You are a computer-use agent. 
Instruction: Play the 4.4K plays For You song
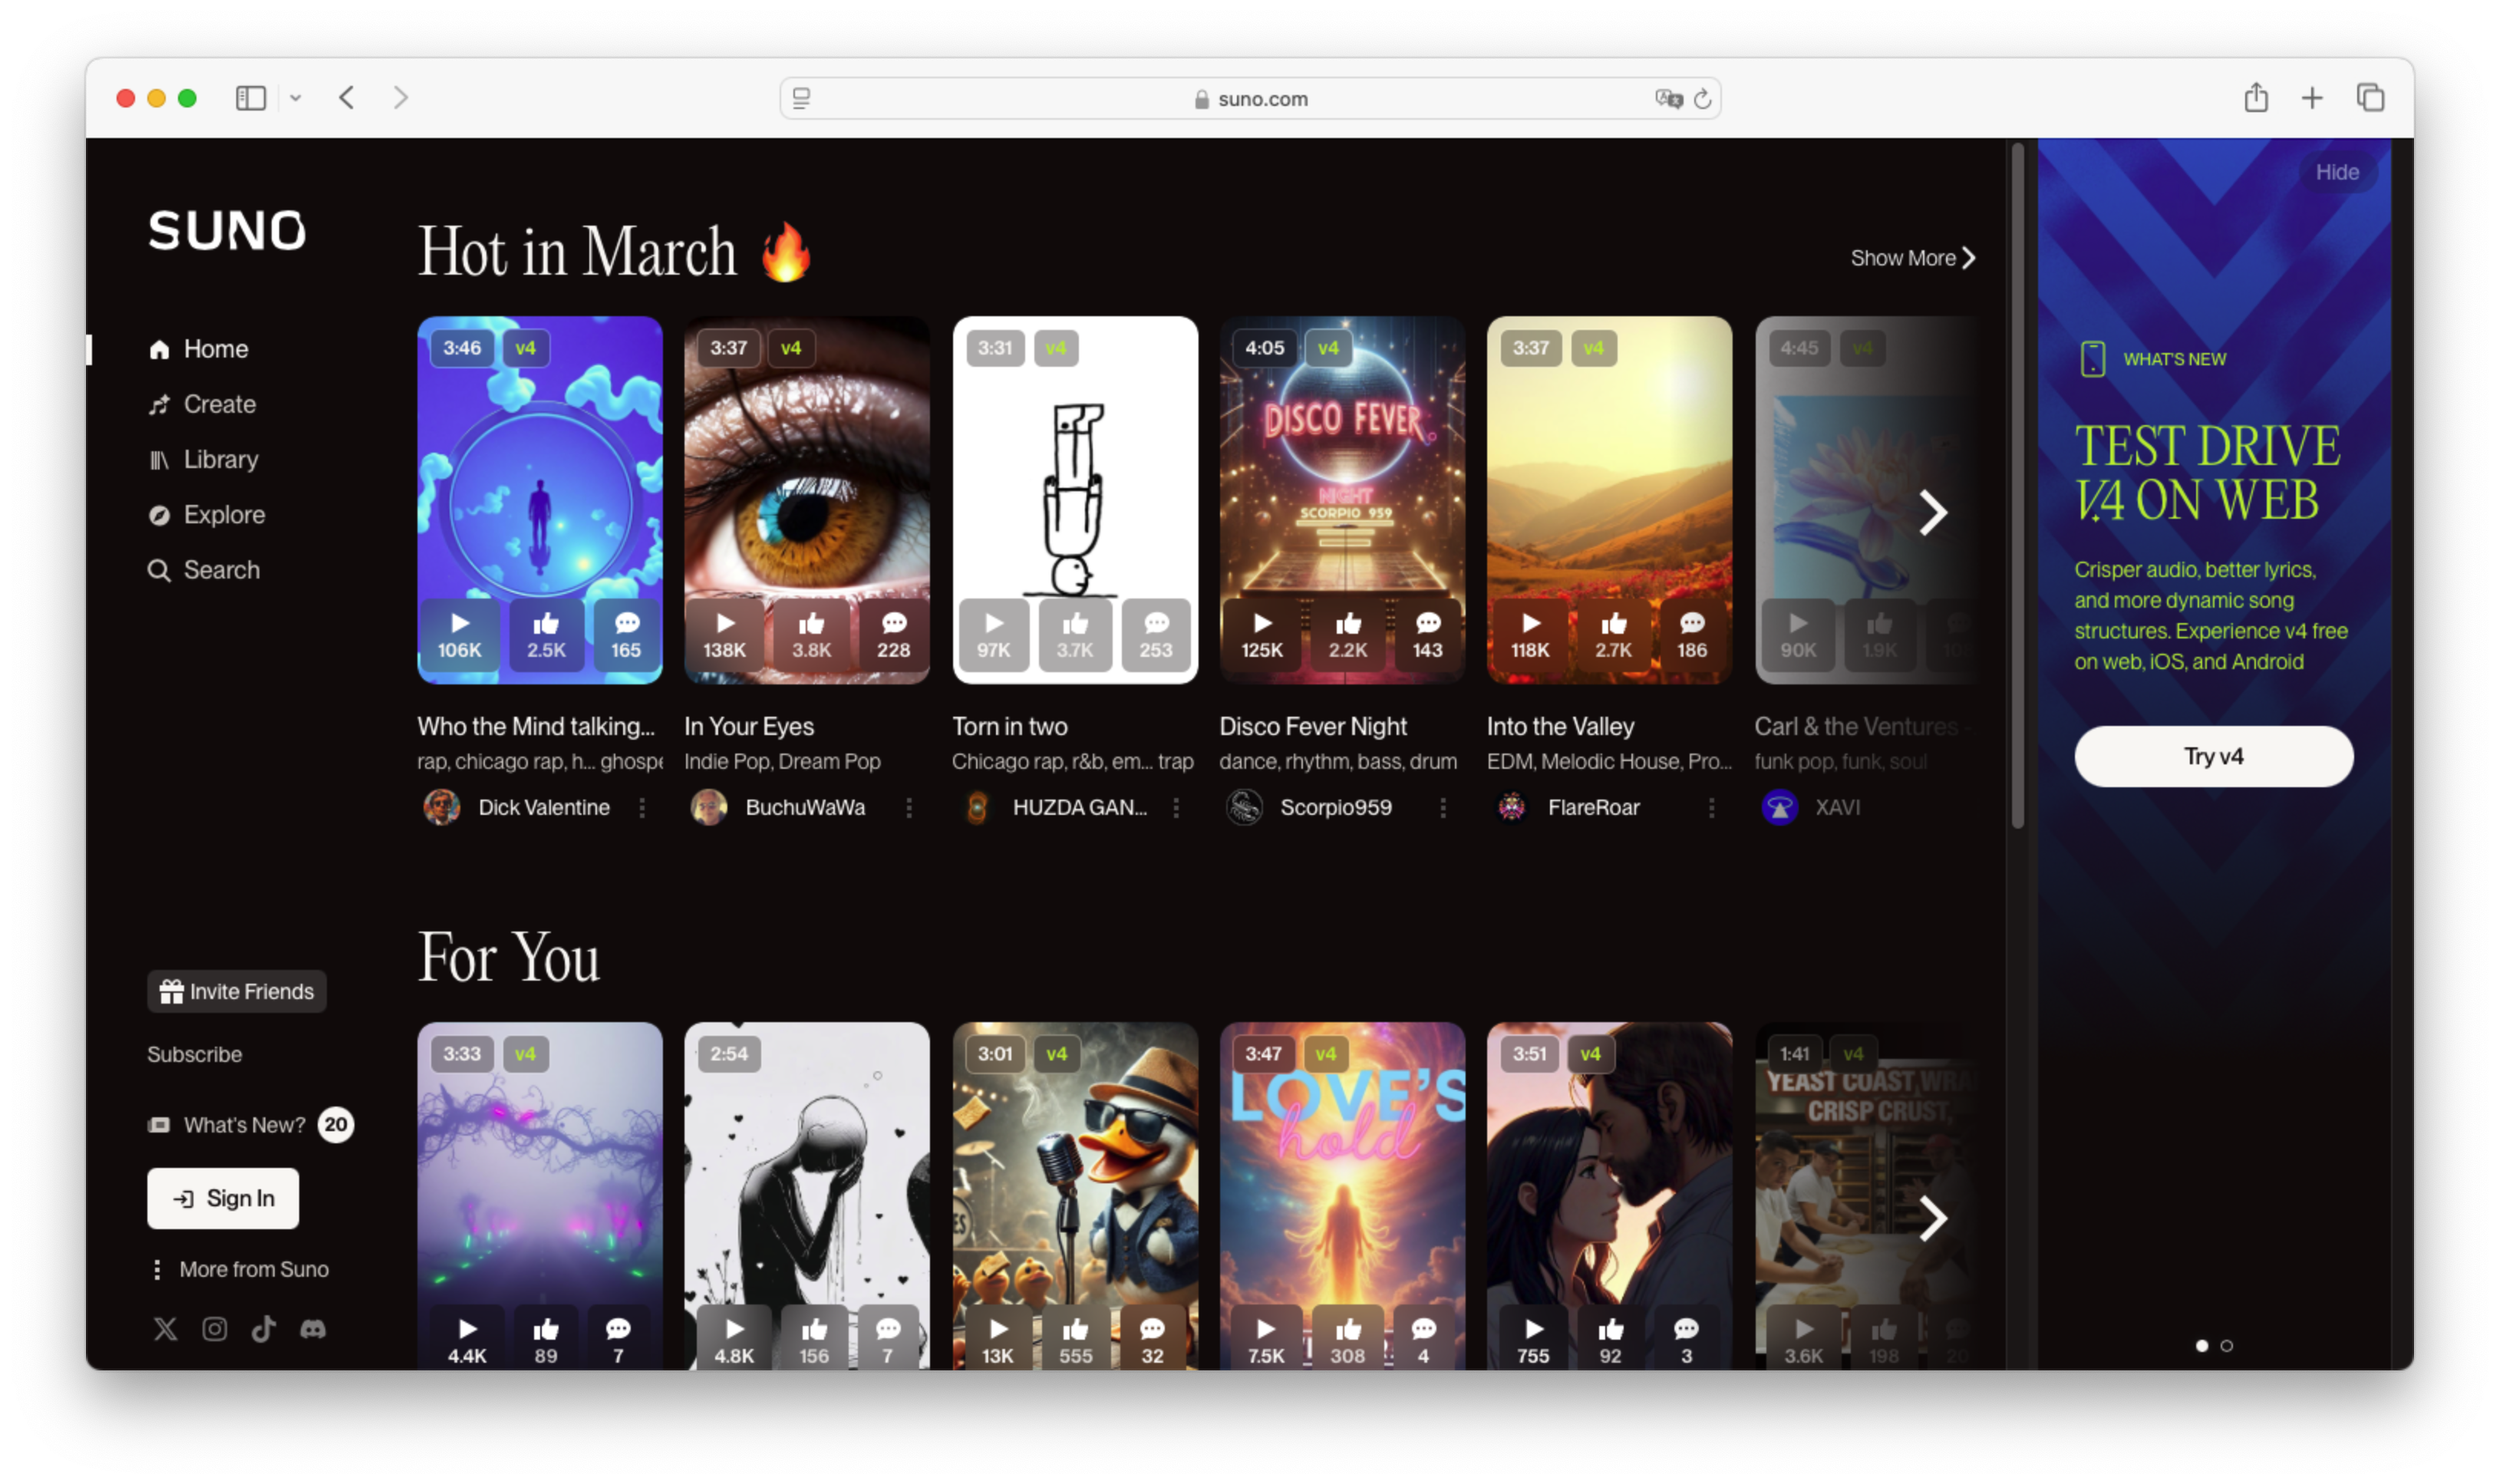tap(467, 1338)
